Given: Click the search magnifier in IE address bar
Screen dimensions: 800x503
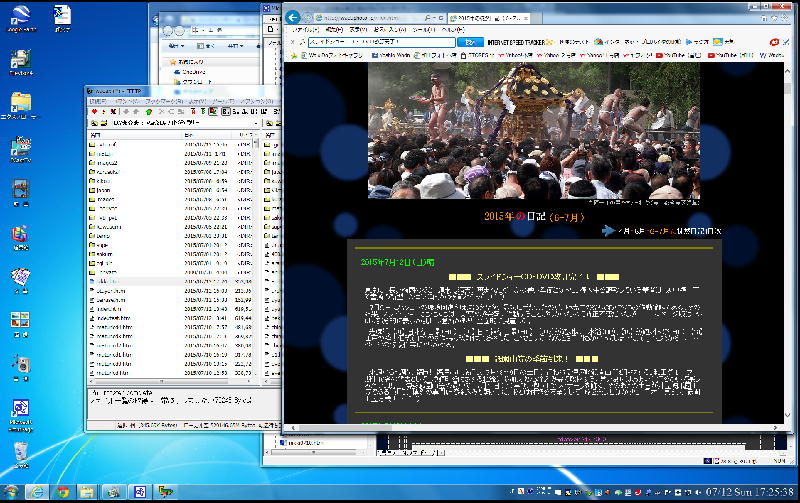Looking at the screenshot, I should point(427,18).
